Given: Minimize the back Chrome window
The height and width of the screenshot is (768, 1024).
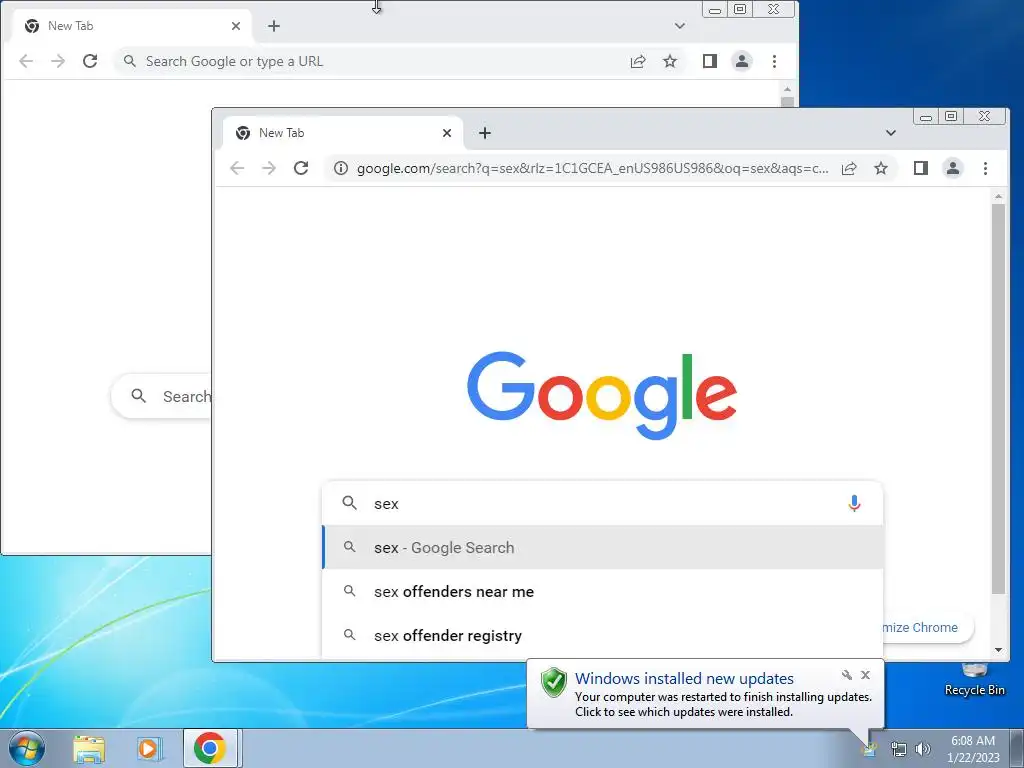Looking at the screenshot, I should pyautogui.click(x=715, y=9).
